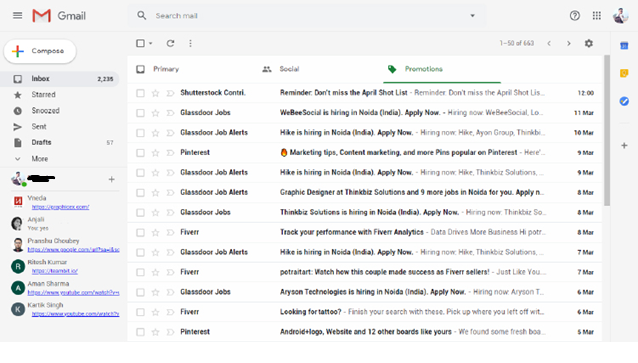
Task: Click the search magnifier icon
Action: pyautogui.click(x=142, y=15)
